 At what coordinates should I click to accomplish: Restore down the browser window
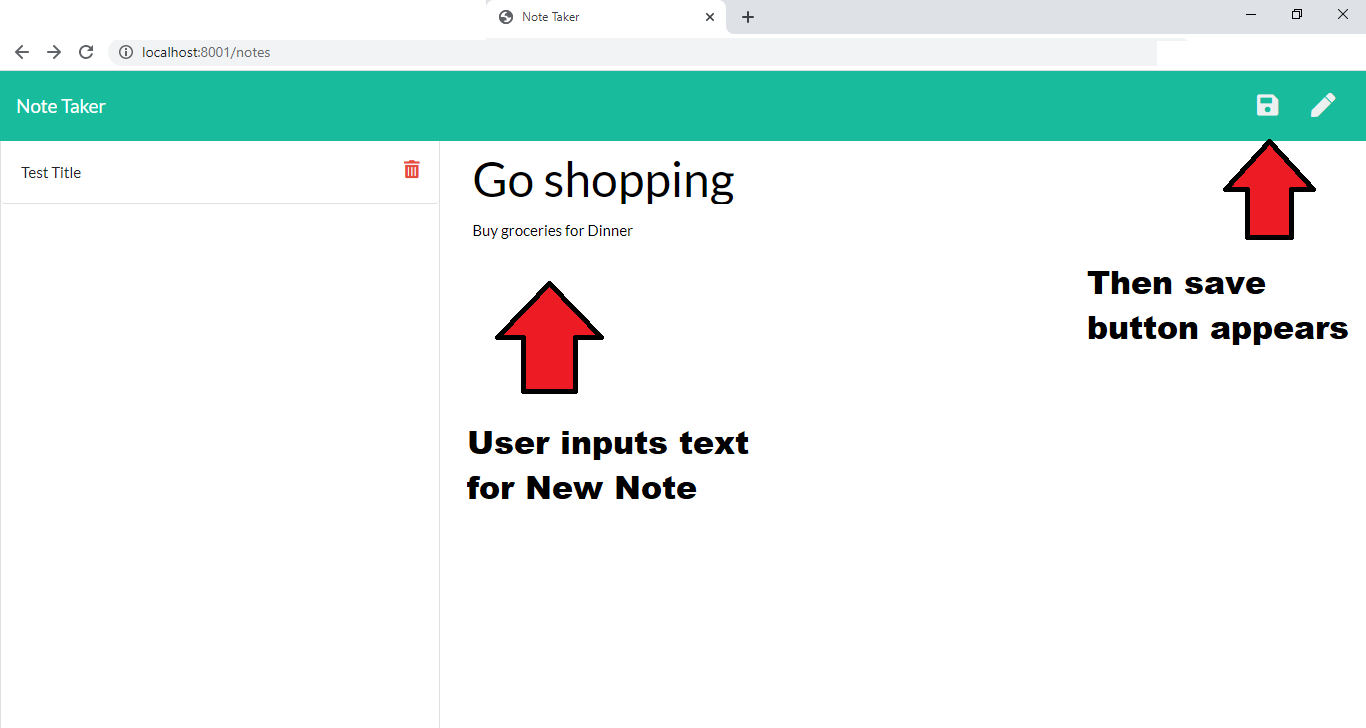pos(1297,15)
